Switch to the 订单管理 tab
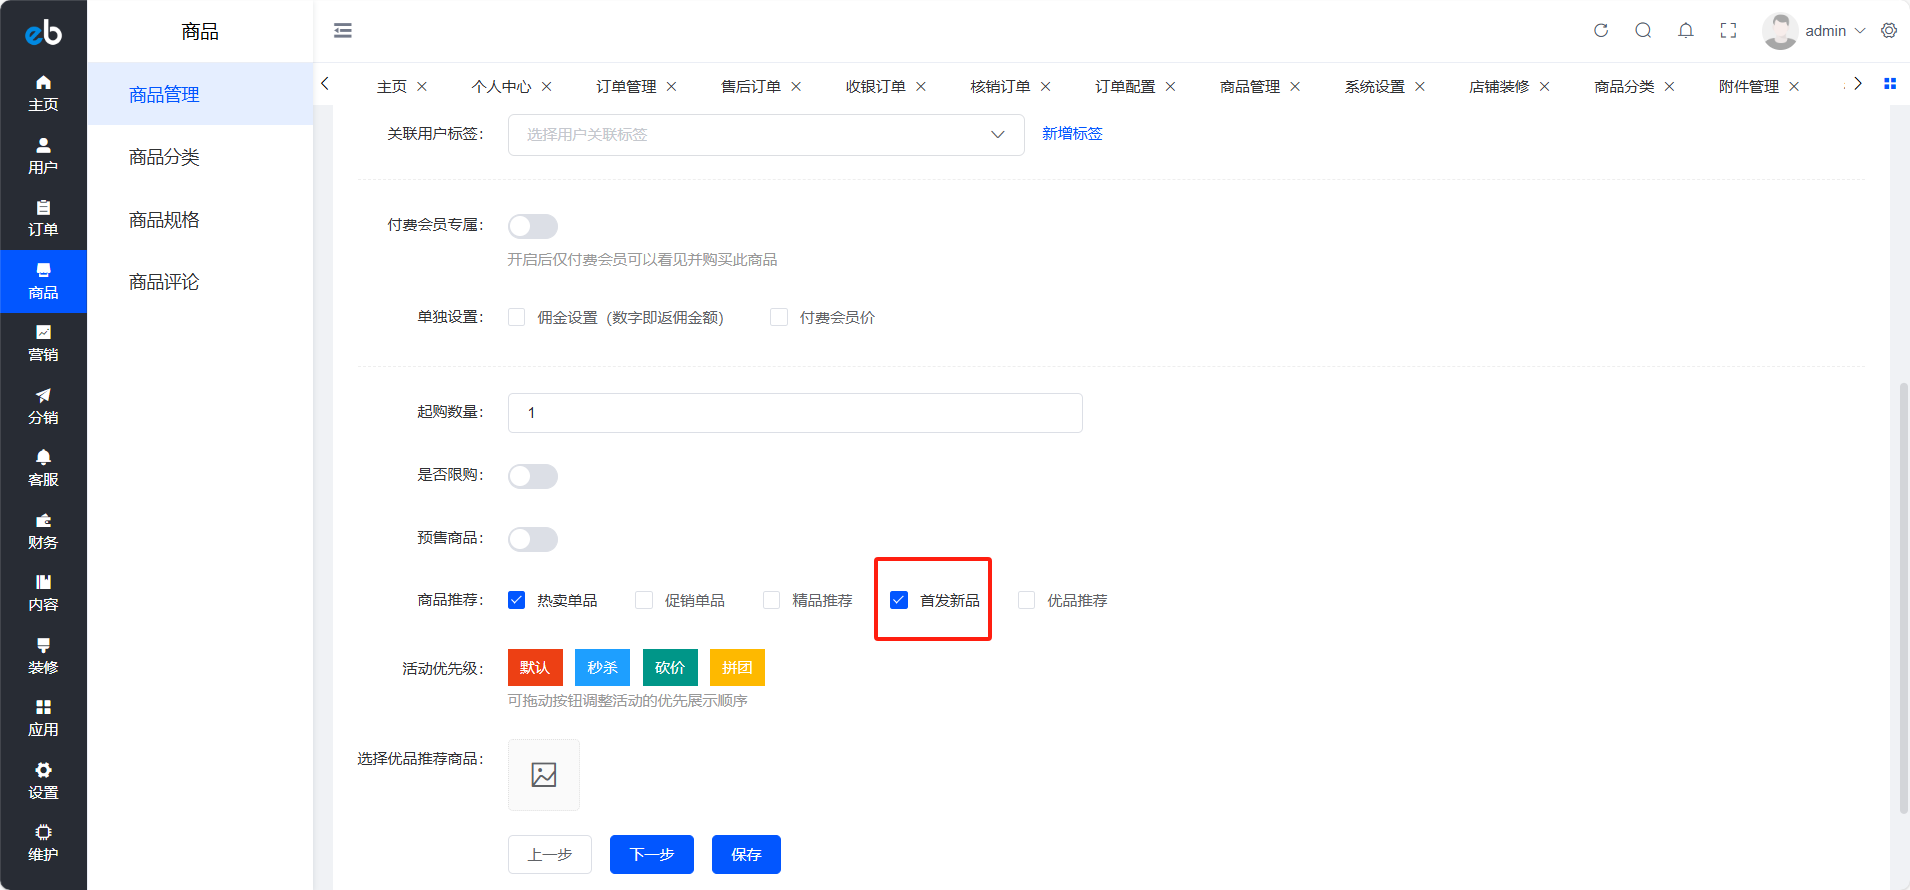1910x890 pixels. coord(626,87)
